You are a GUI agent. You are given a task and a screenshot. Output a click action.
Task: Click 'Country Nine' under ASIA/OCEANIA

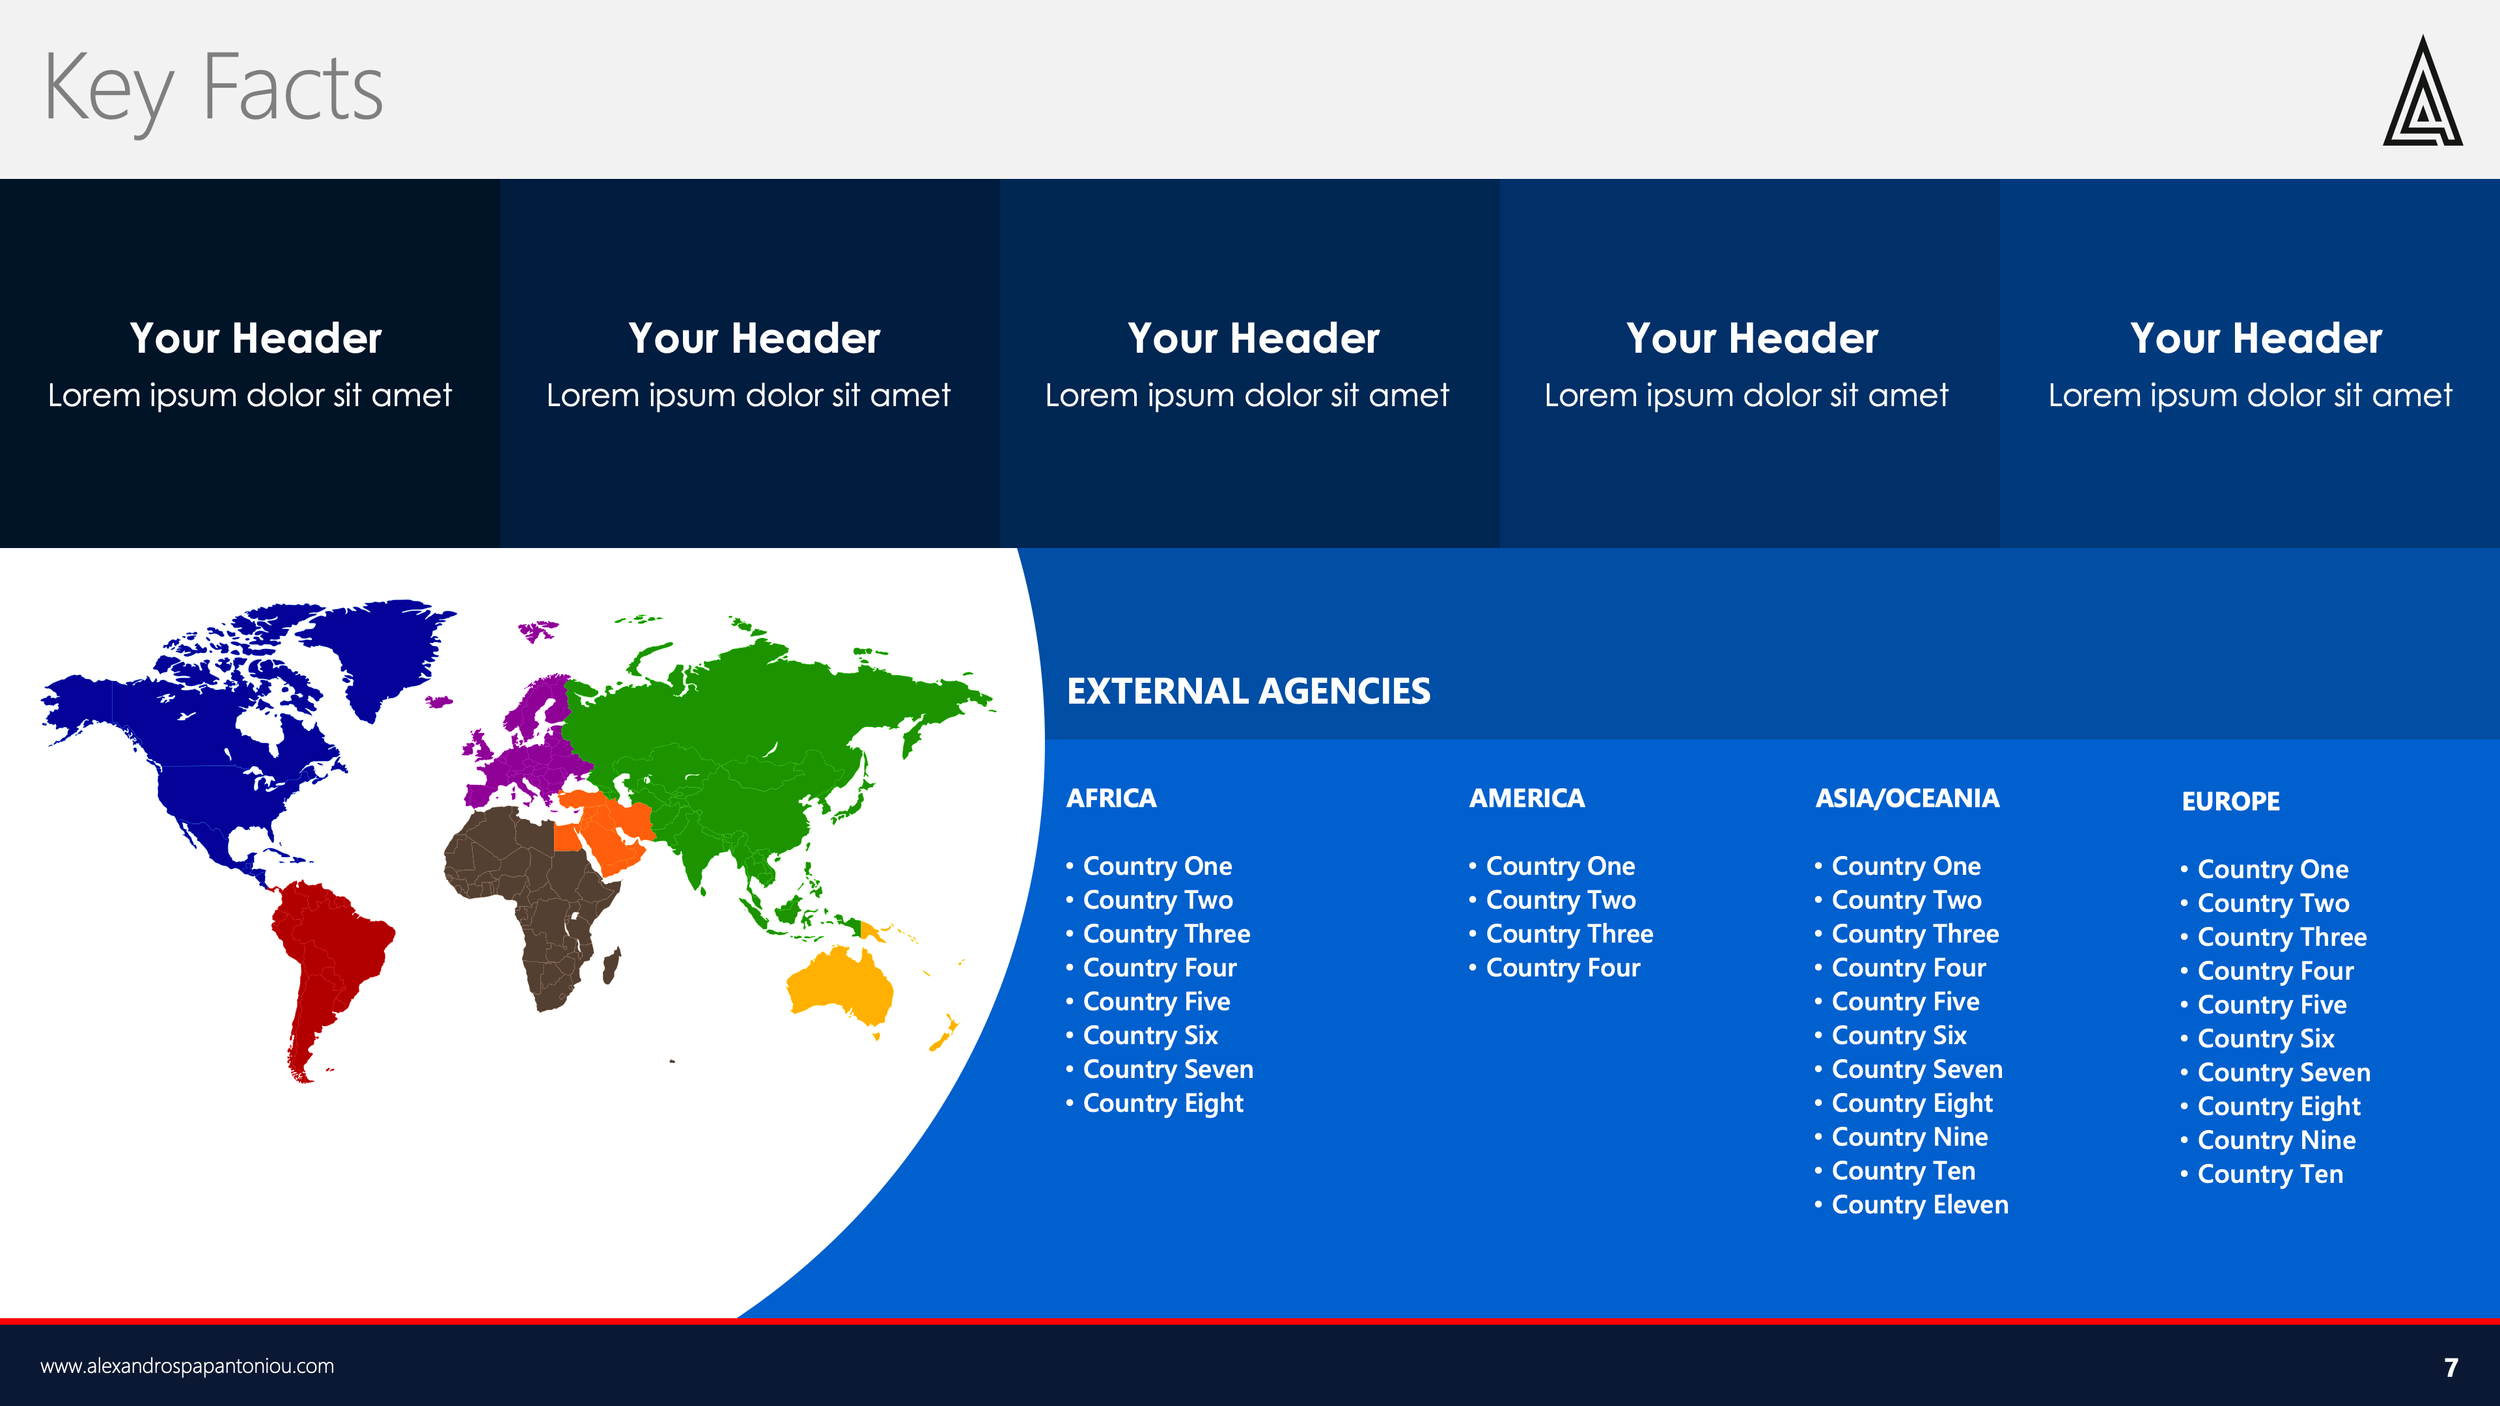[1910, 1137]
